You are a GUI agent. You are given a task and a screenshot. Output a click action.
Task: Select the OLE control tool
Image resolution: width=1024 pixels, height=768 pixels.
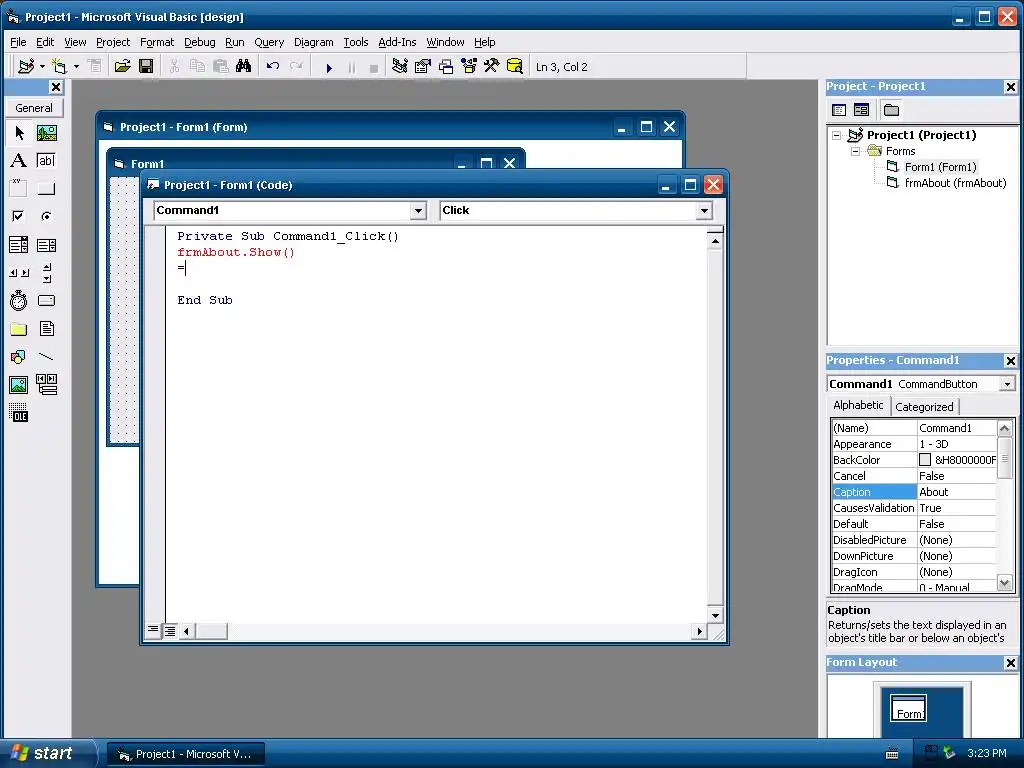pos(19,413)
